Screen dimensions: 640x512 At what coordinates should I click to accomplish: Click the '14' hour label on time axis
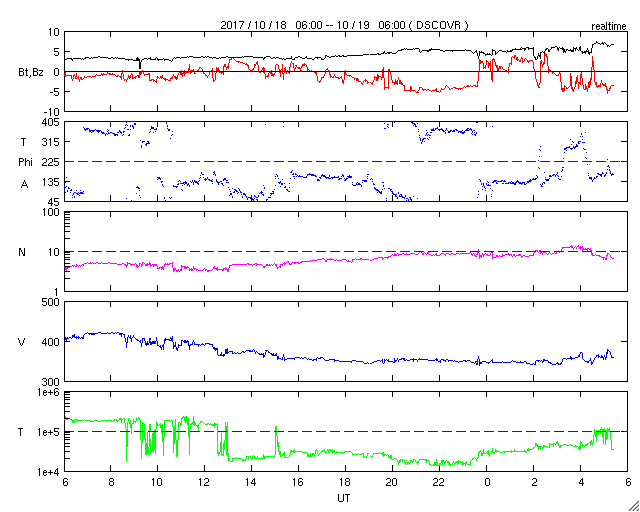pyautogui.click(x=251, y=483)
